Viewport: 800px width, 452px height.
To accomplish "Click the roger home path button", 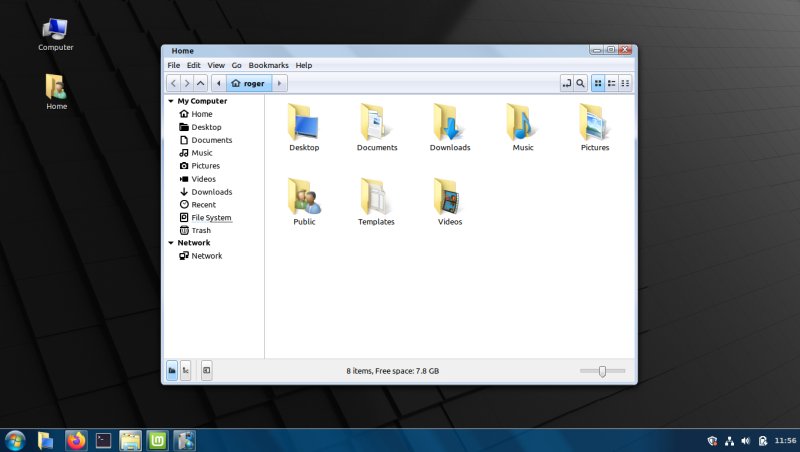I will [x=249, y=84].
